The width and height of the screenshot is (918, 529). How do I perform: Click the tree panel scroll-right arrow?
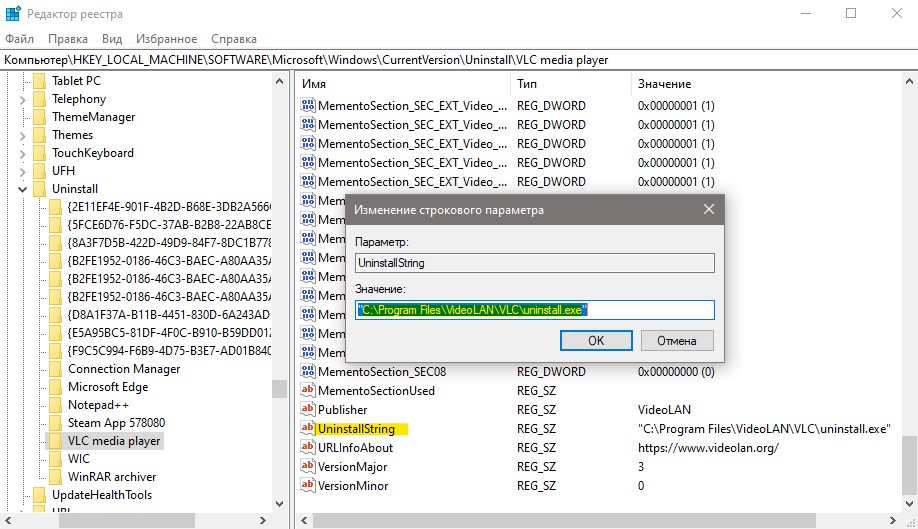tap(263, 520)
